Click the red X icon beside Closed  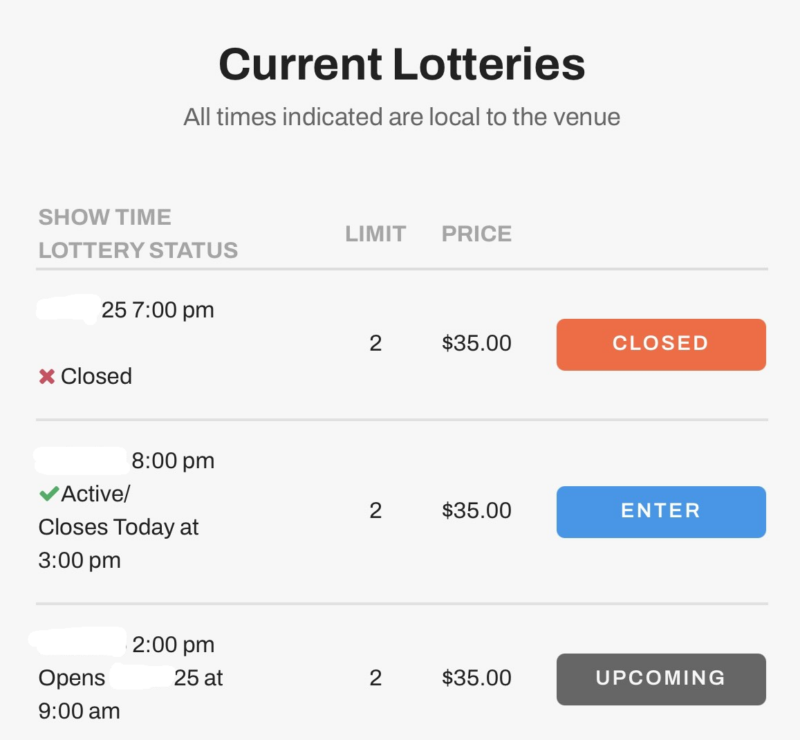[x=46, y=377]
